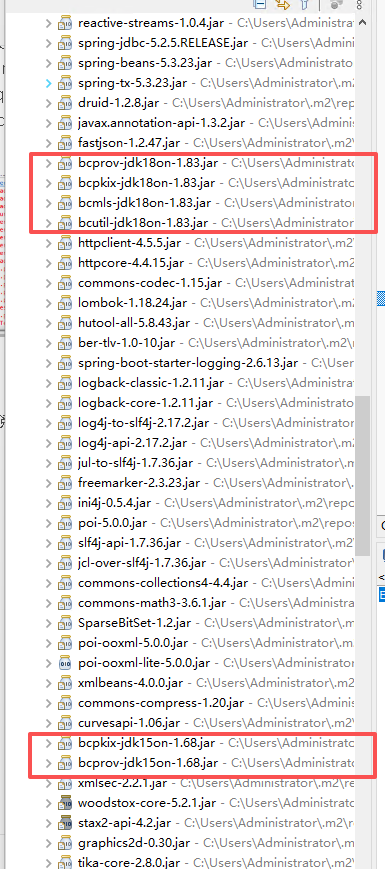Screen dimensions: 385x869
Task: Click the httpcore-4.4.15.jar file name
Action: [132, 263]
